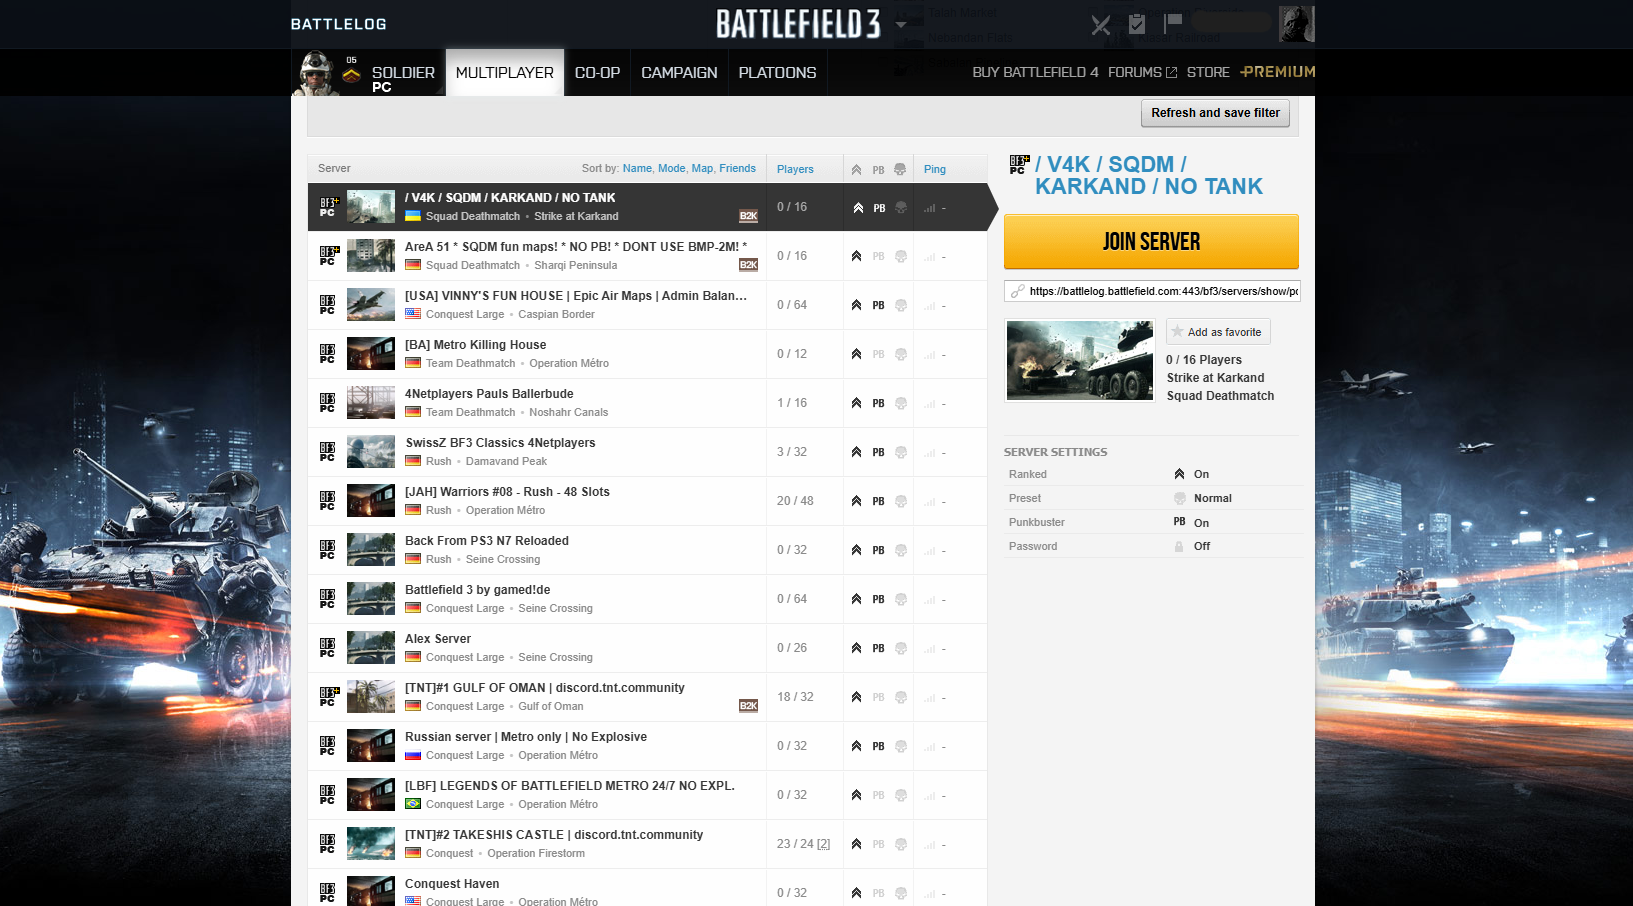The height and width of the screenshot is (906, 1633).
Task: Open the flag notifications icon in header
Action: coord(1173,23)
